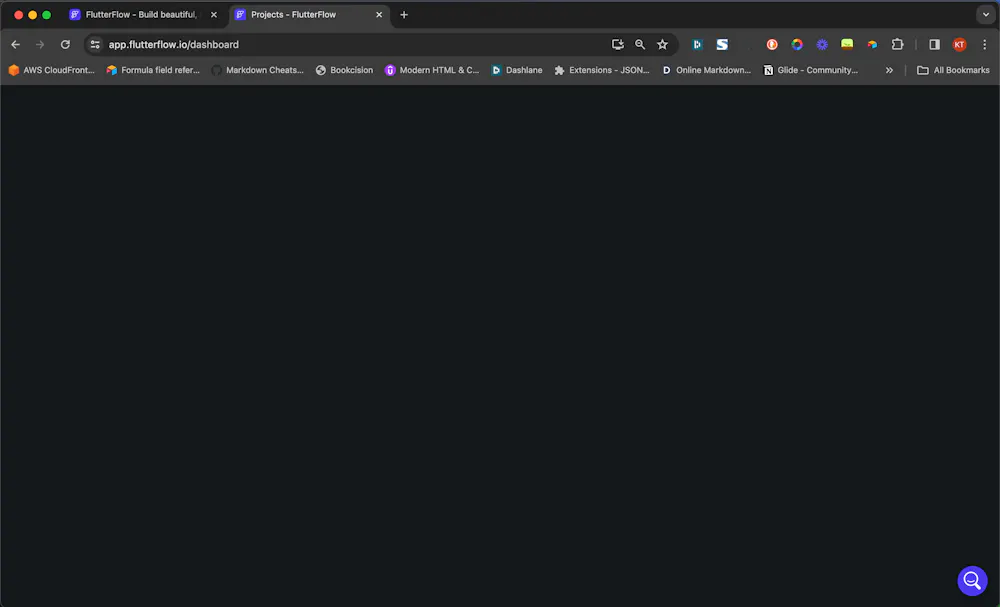Open the Online Markdown bookmark
Viewport: 1000px width, 607px height.
coord(706,70)
